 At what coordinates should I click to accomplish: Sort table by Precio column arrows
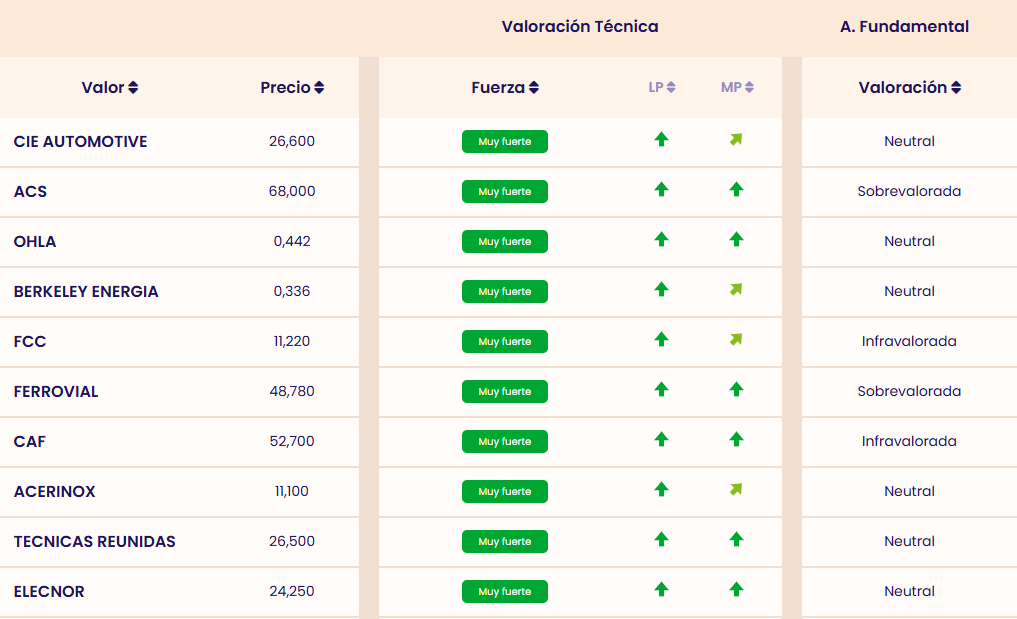[x=319, y=88]
